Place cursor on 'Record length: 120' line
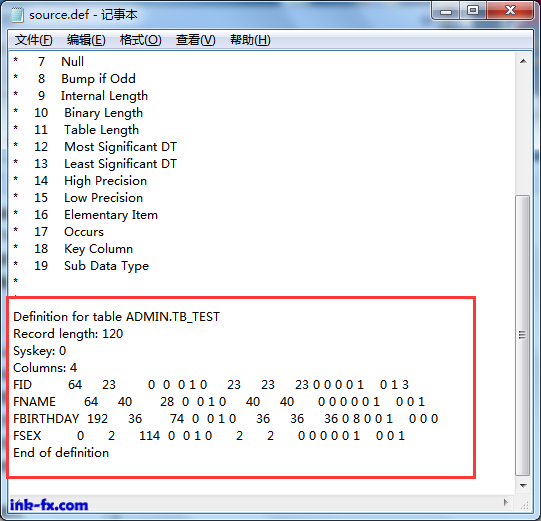Image resolution: width=541 pixels, height=521 pixels. coord(68,334)
